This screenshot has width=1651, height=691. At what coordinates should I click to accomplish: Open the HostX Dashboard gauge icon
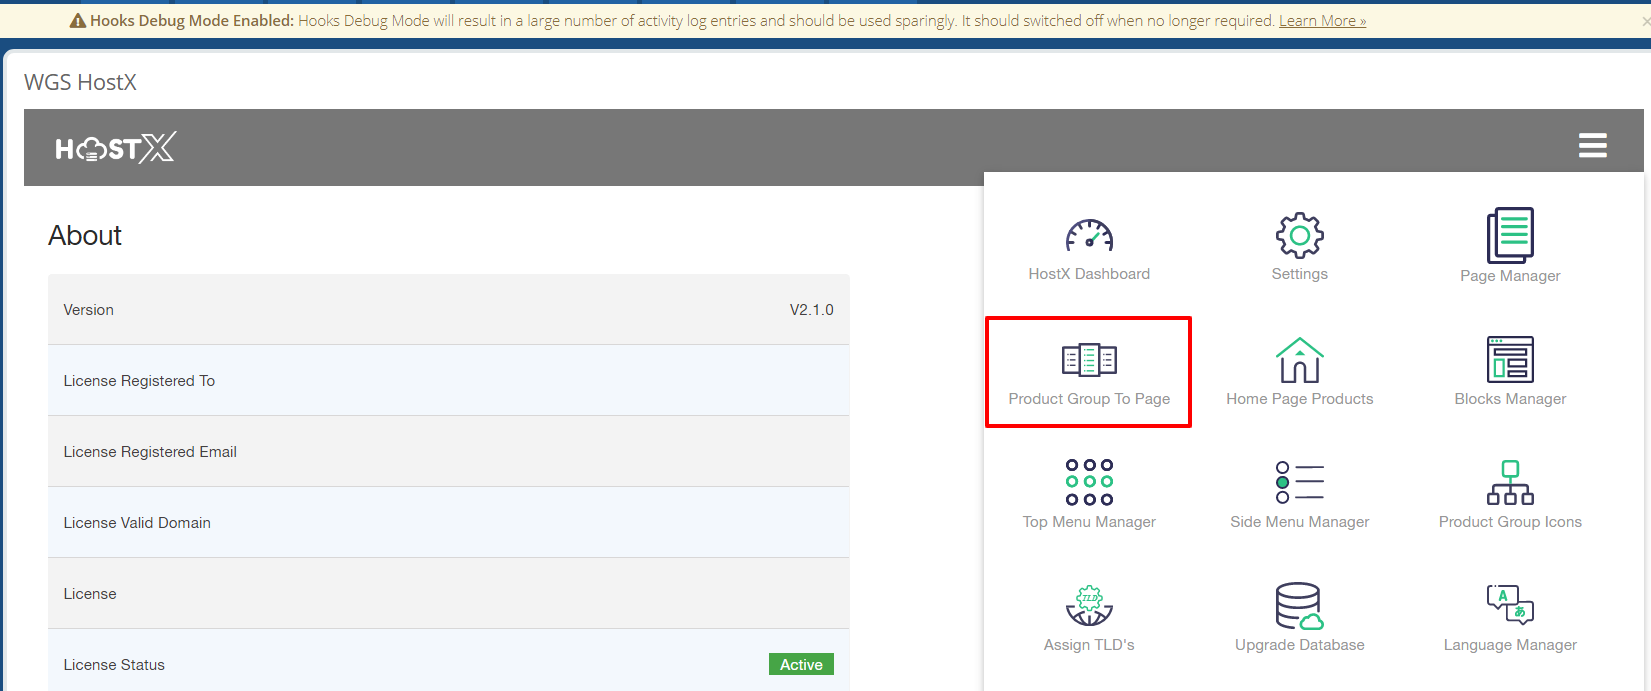click(x=1089, y=236)
